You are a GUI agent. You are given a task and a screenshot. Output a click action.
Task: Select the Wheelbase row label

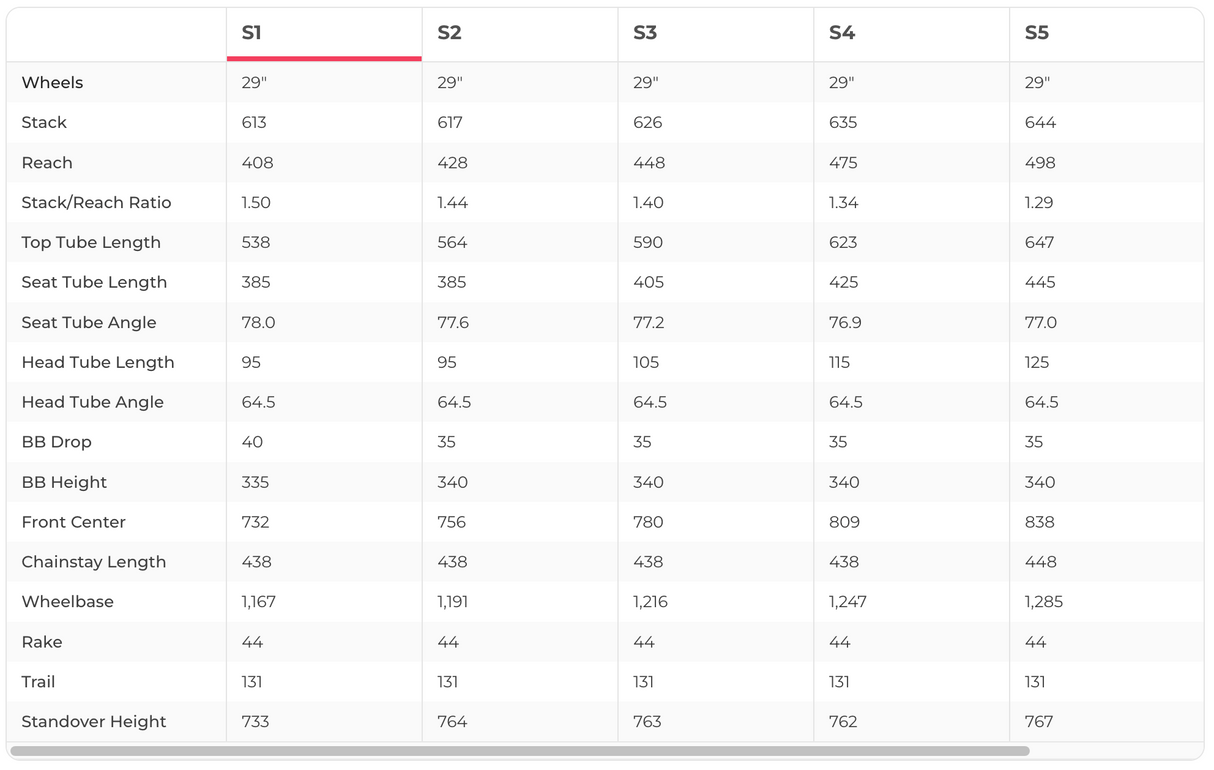(x=67, y=602)
